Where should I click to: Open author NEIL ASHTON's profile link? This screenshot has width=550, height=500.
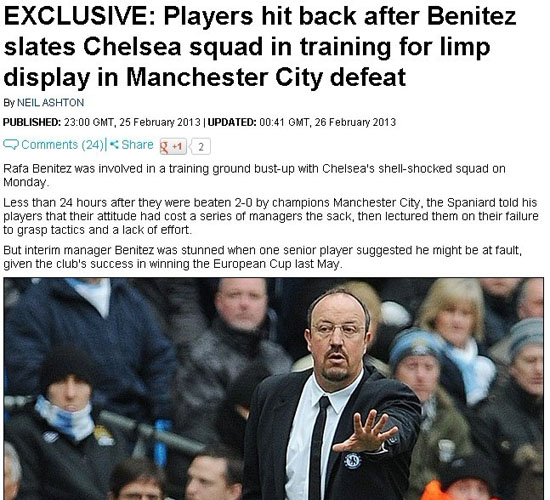tap(51, 102)
